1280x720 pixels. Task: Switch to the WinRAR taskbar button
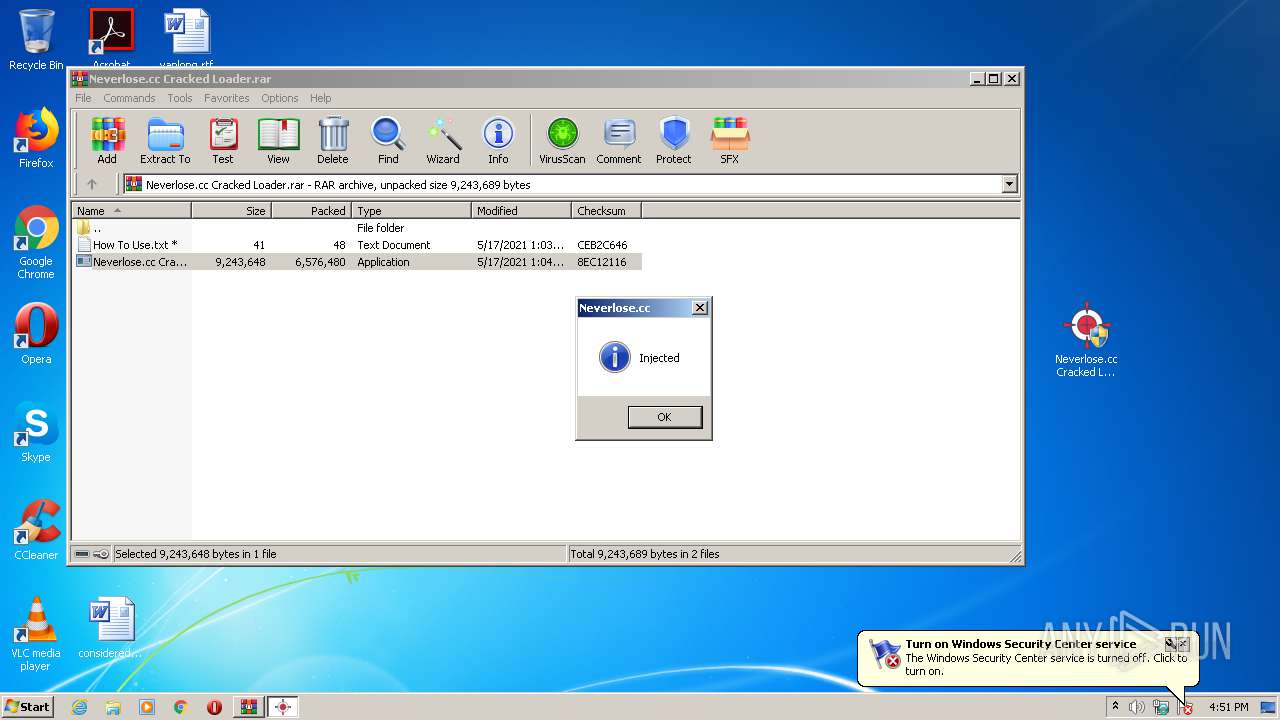point(248,707)
